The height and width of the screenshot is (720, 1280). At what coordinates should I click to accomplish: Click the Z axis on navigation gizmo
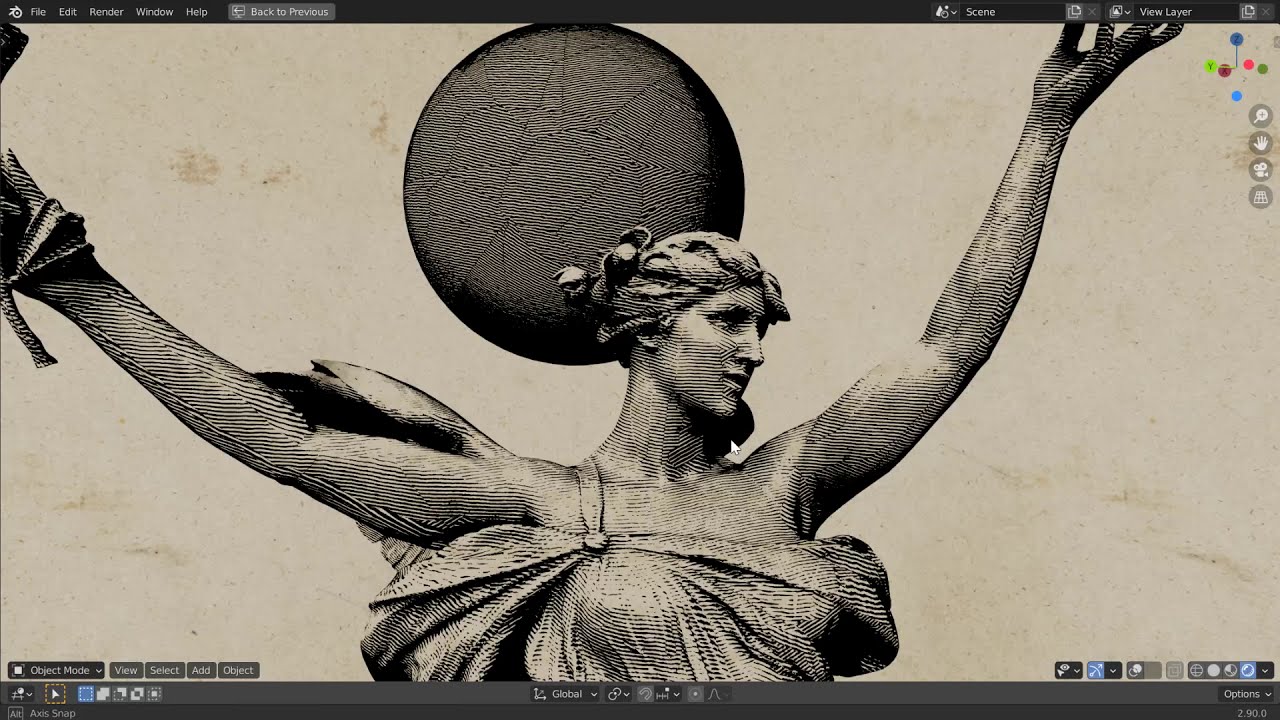point(1237,39)
